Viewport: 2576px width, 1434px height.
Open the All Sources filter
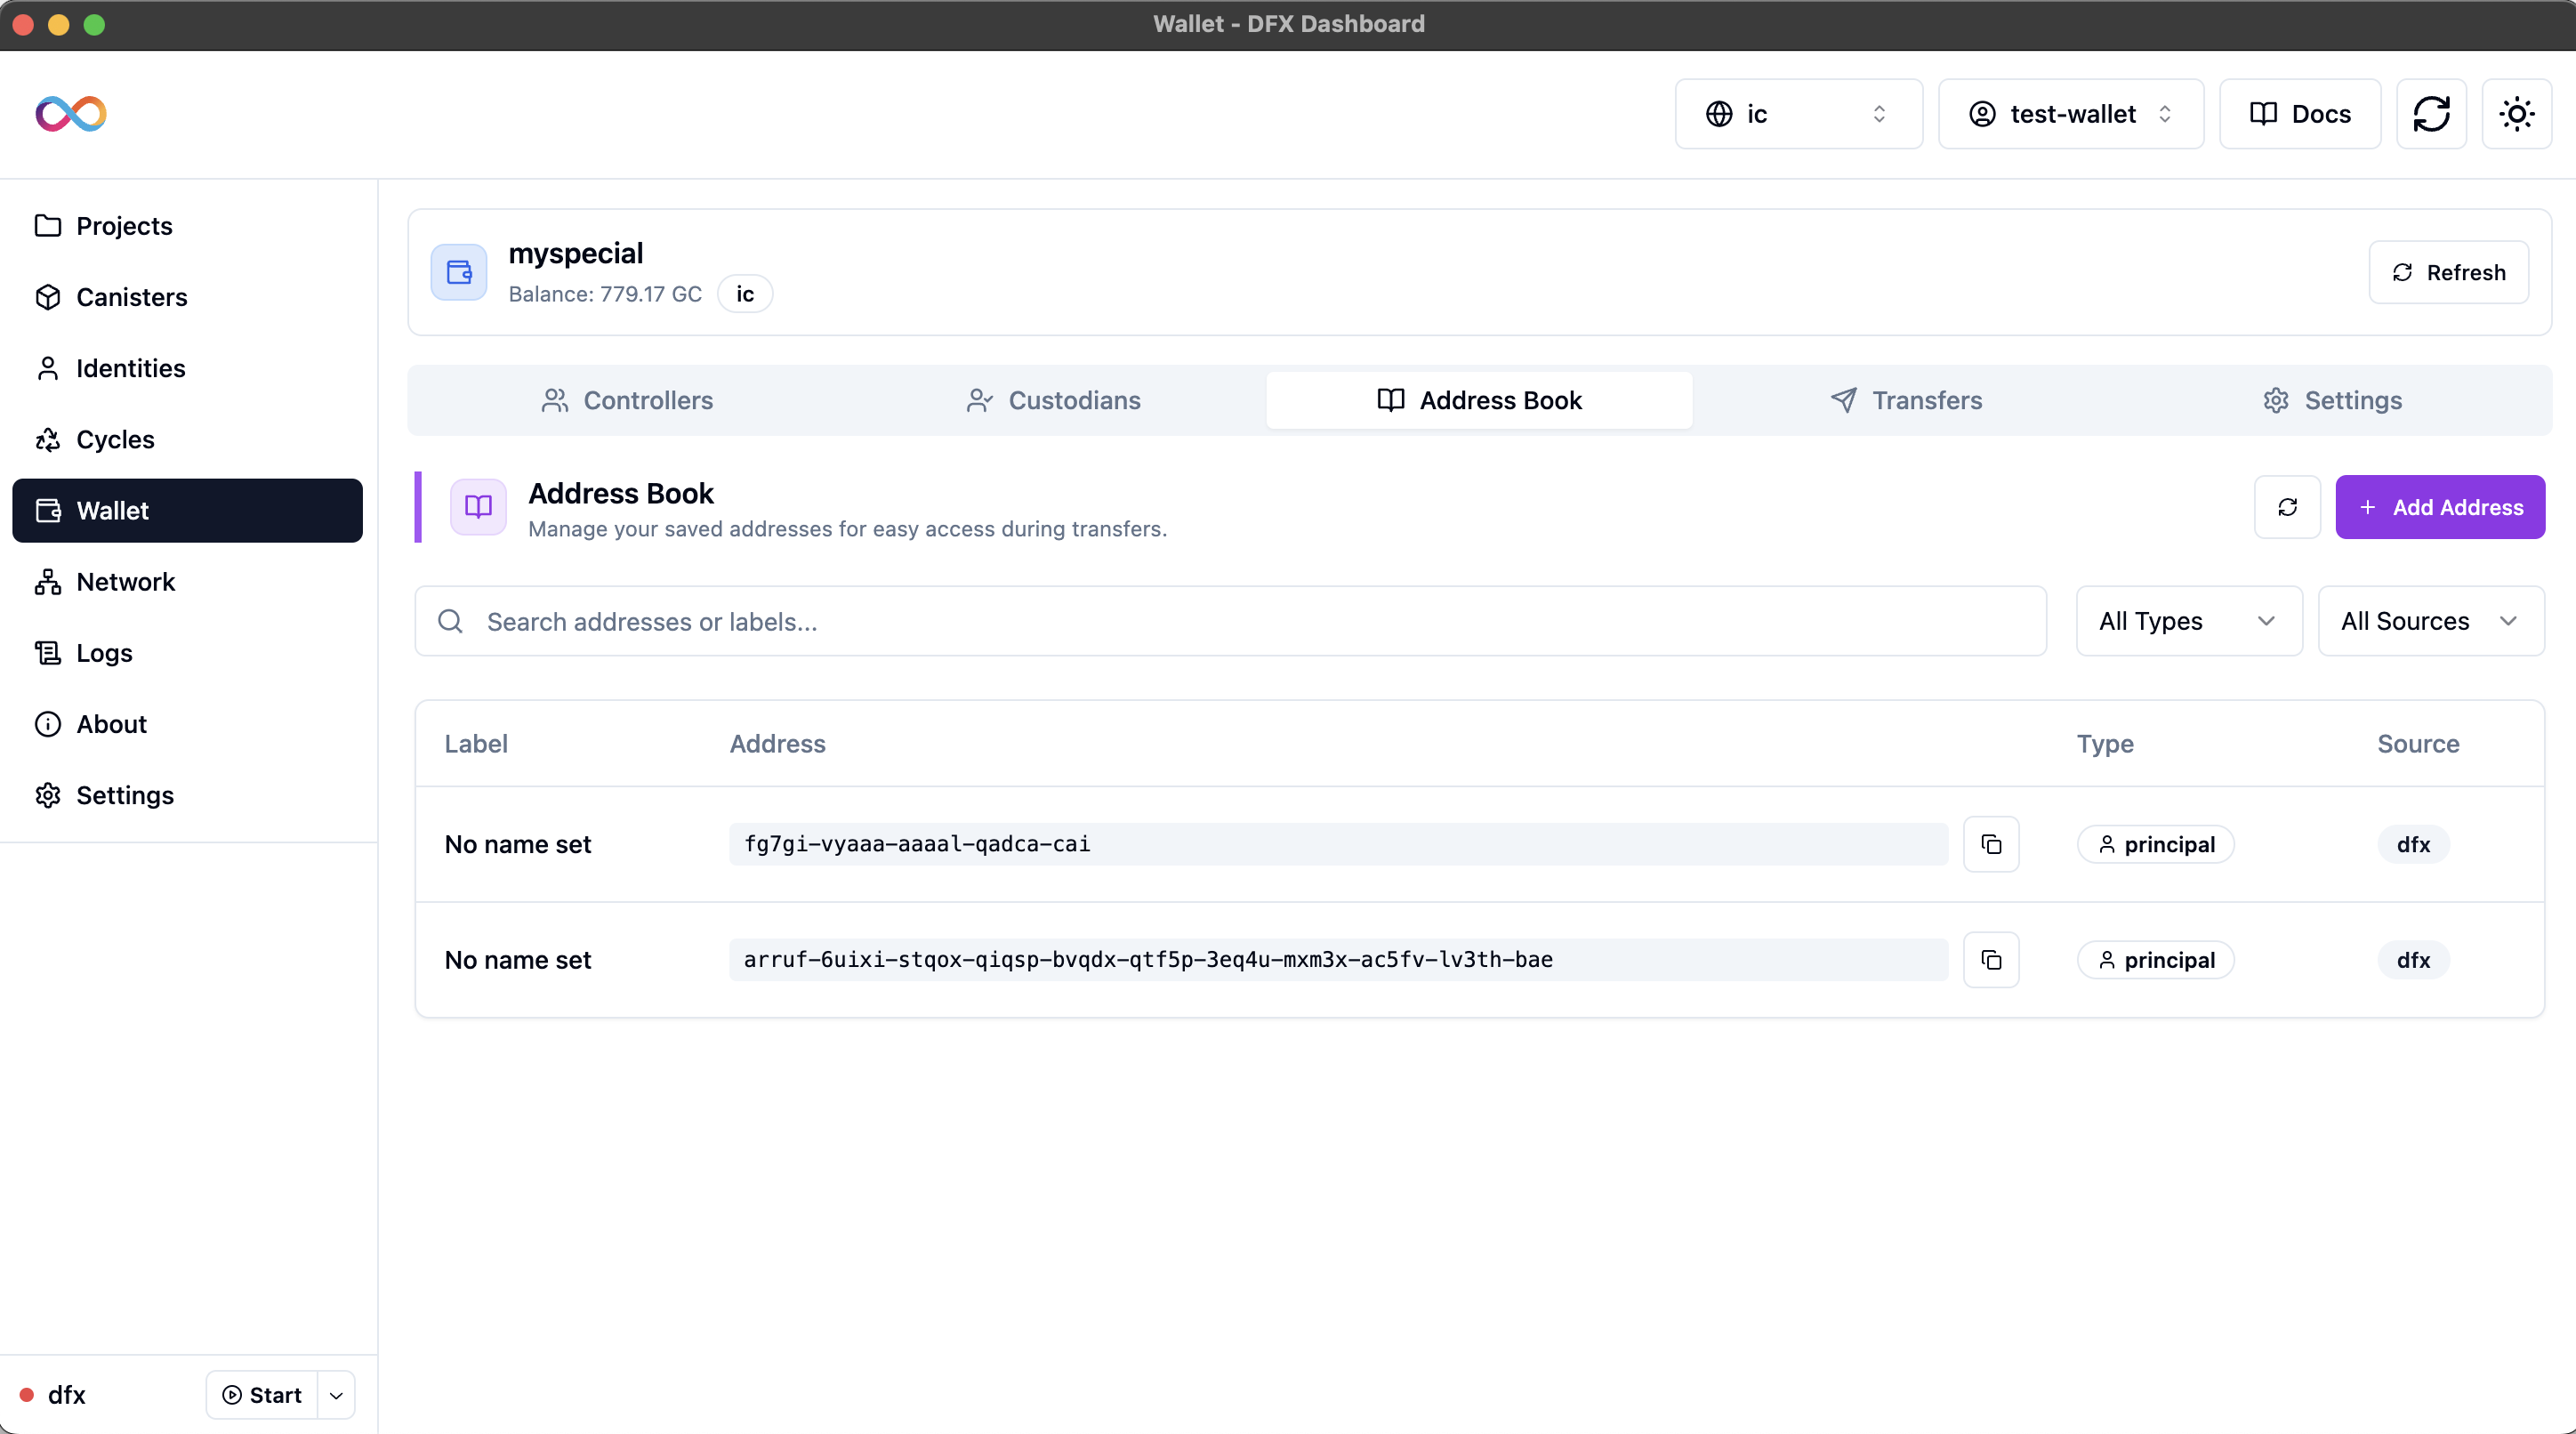(x=2430, y=620)
